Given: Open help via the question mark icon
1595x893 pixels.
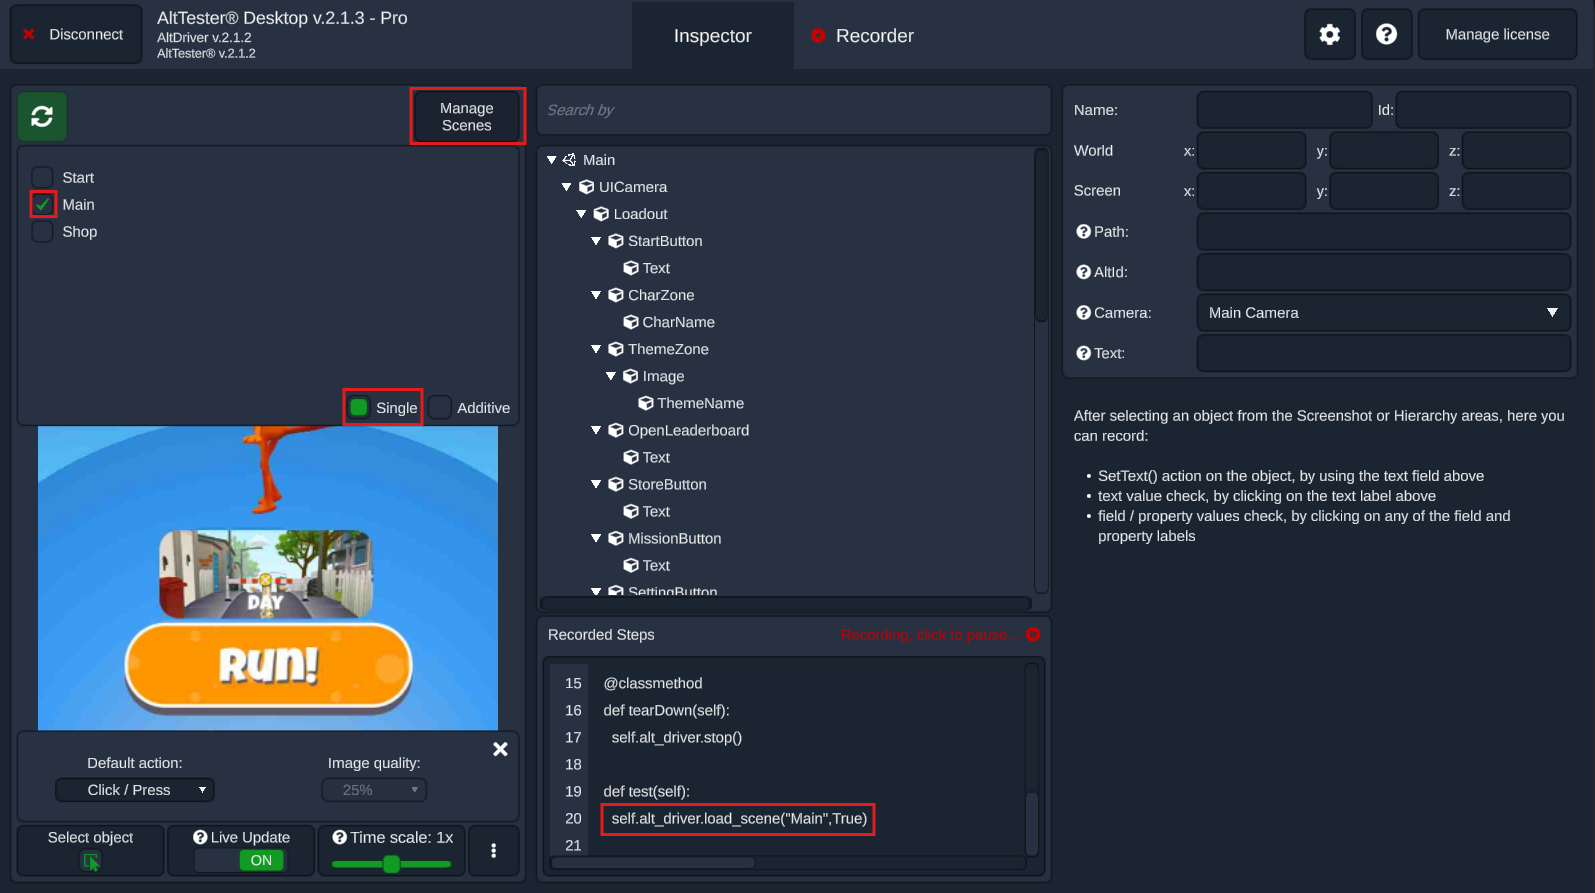Looking at the screenshot, I should (1386, 35).
